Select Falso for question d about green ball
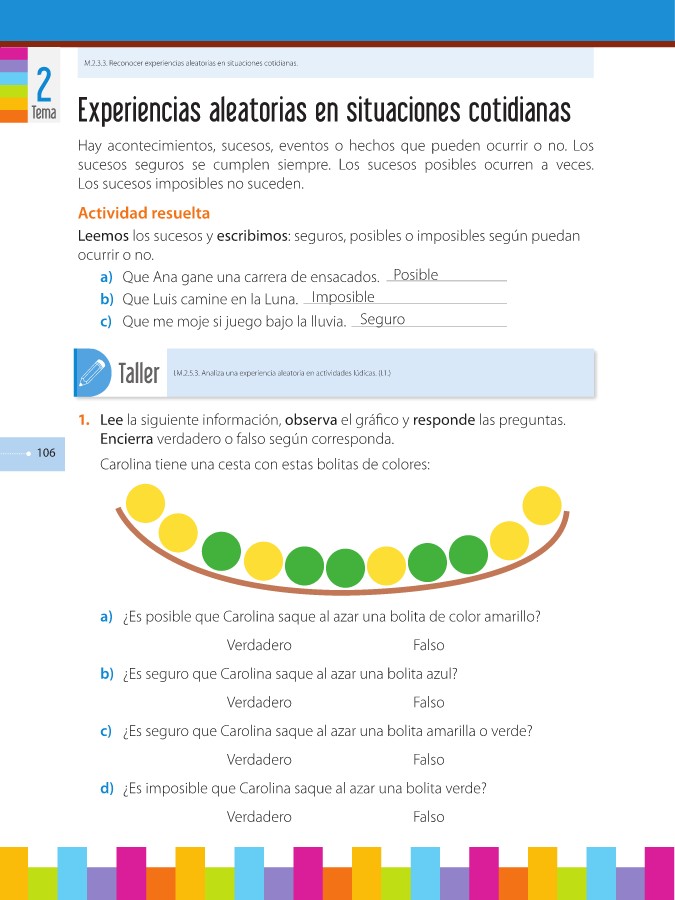The width and height of the screenshot is (675, 900). point(428,817)
